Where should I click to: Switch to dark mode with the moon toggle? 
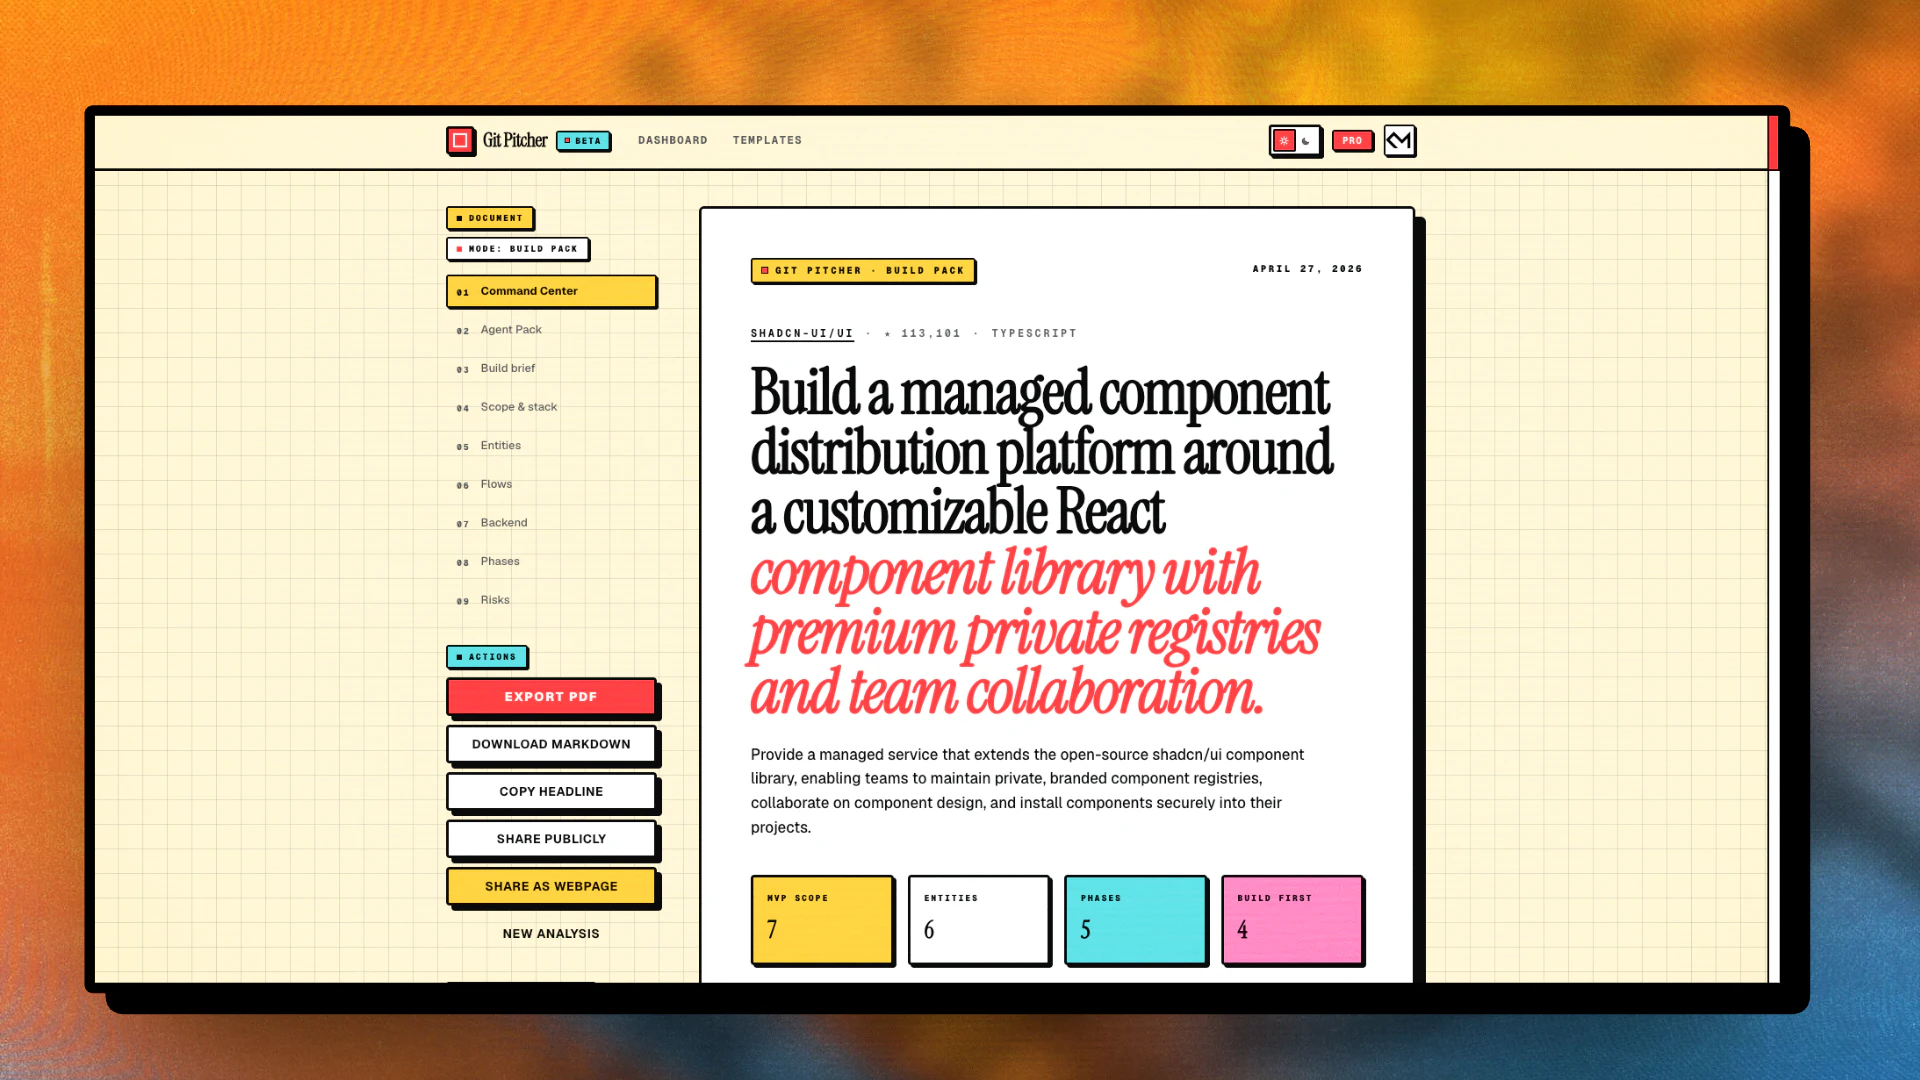[x=1307, y=140]
